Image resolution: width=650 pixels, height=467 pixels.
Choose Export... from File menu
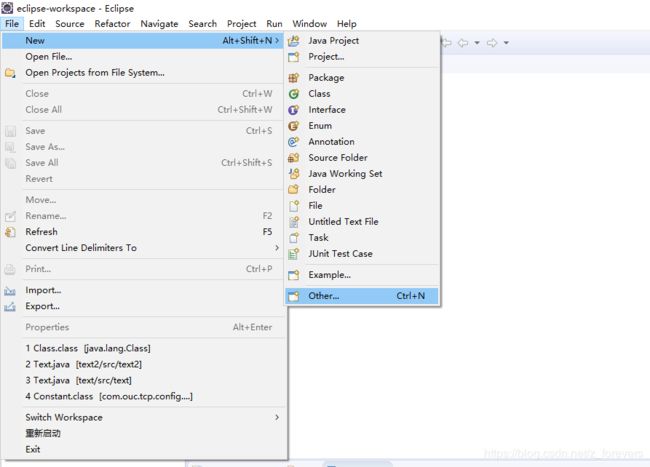[143, 306]
